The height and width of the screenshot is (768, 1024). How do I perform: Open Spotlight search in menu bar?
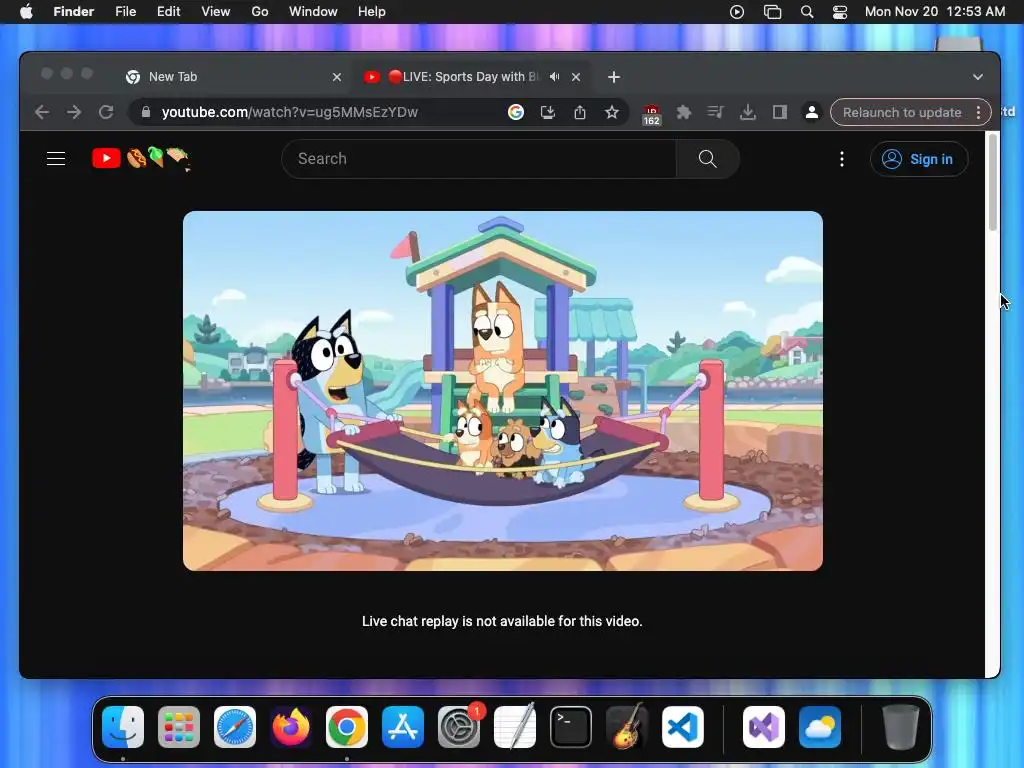pyautogui.click(x=807, y=12)
